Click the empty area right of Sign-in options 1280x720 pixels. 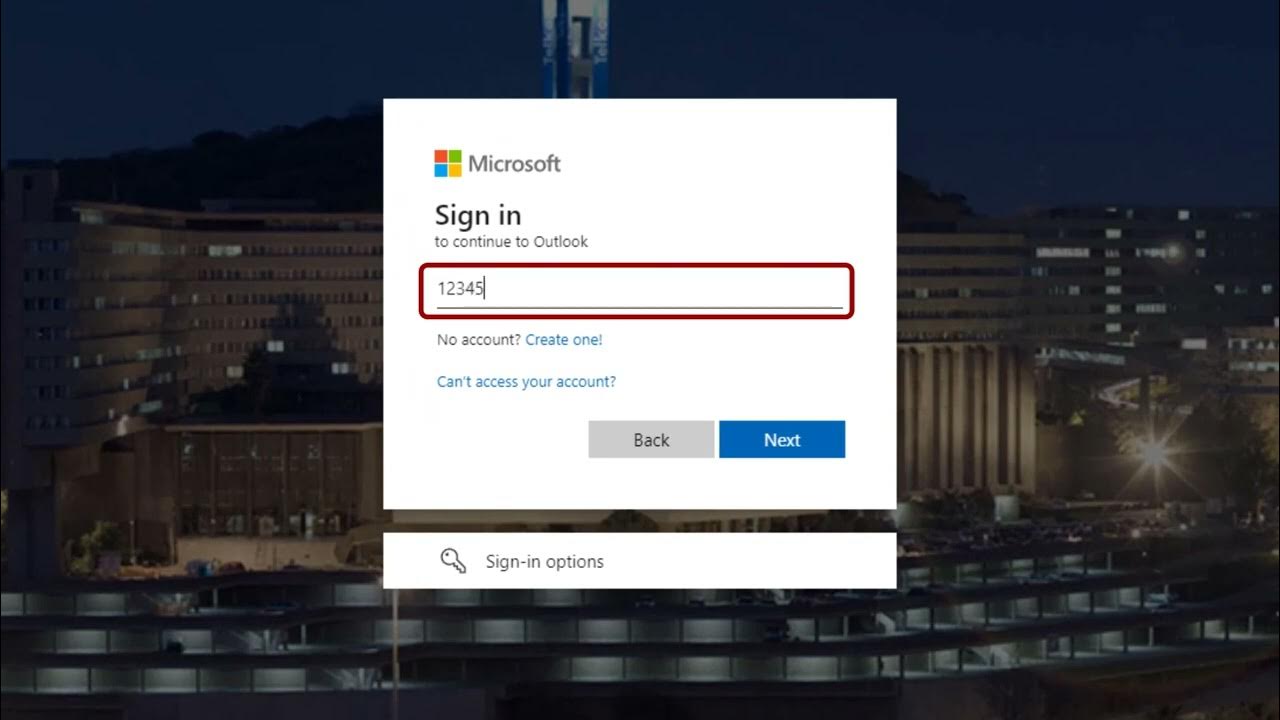[750, 561]
